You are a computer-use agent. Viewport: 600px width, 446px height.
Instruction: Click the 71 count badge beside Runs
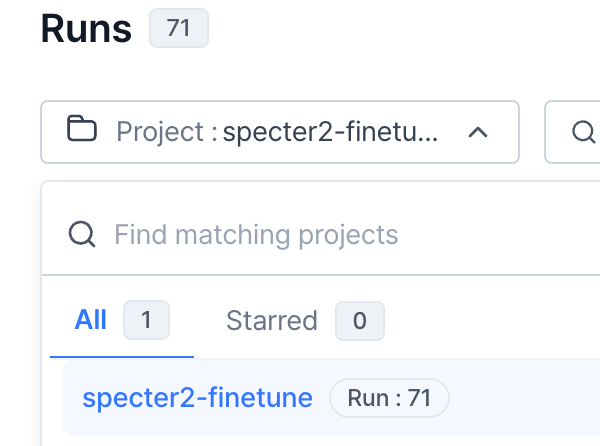(x=179, y=28)
